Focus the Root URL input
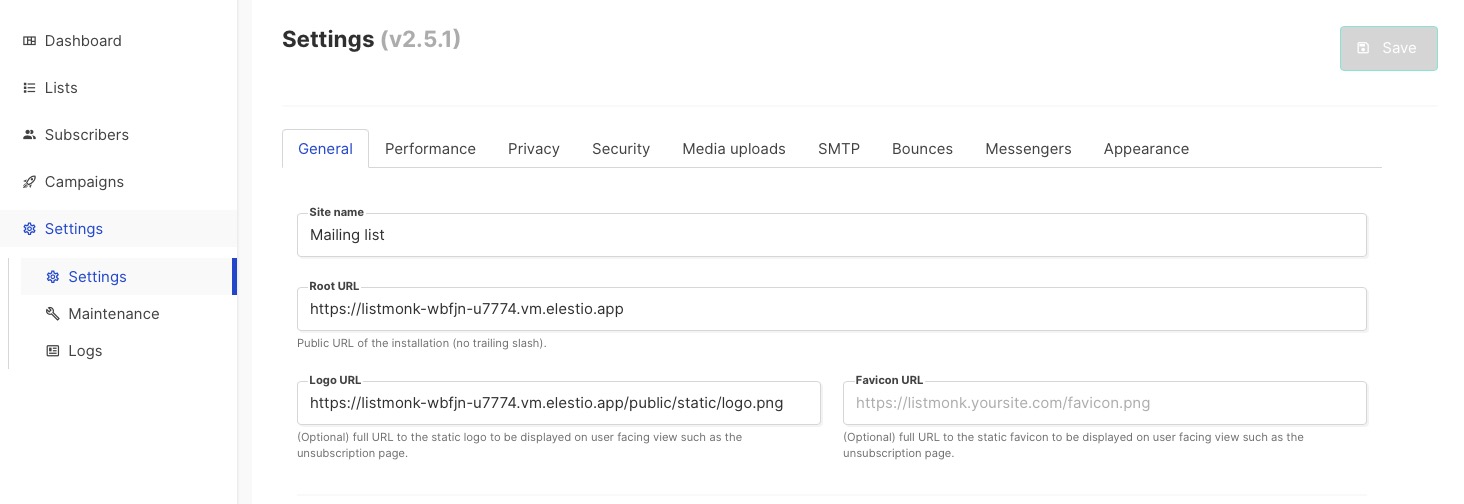Viewport: 1464px width, 504px height. [831, 309]
